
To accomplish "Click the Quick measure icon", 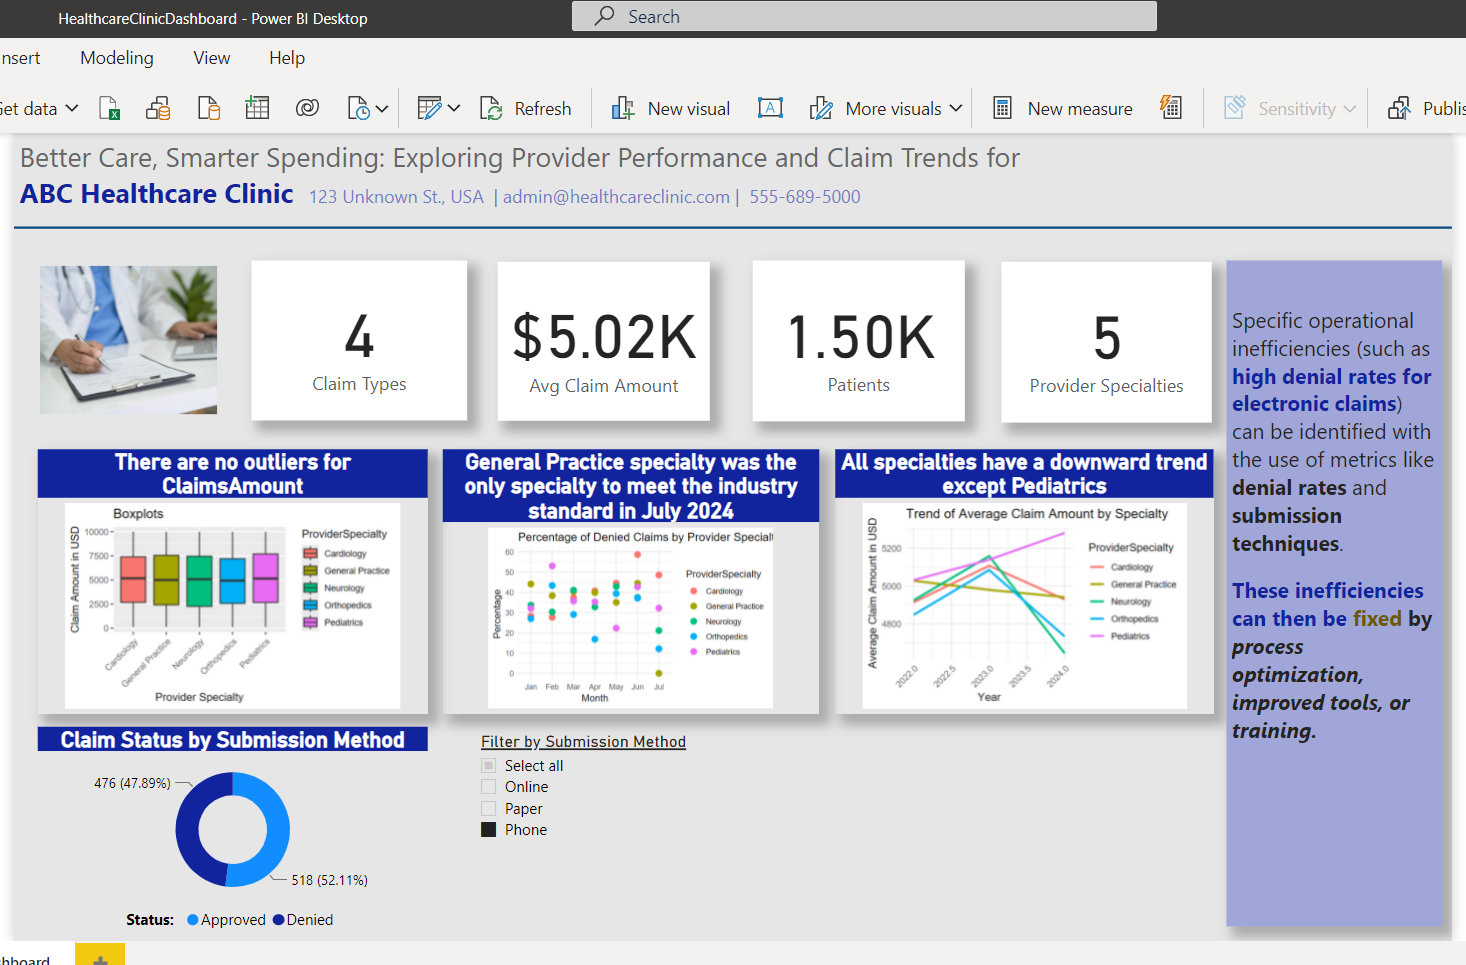I will click(x=1171, y=107).
